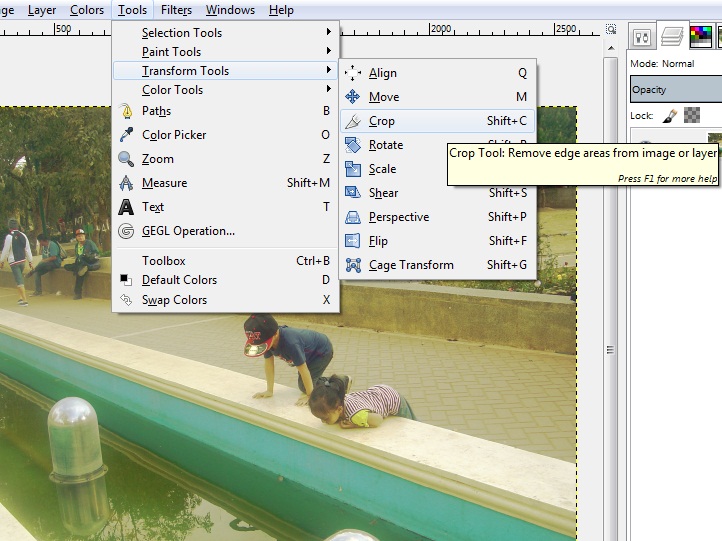Viewport: 722px width, 541px height.
Task: Open the Colors menu
Action: [x=87, y=10]
